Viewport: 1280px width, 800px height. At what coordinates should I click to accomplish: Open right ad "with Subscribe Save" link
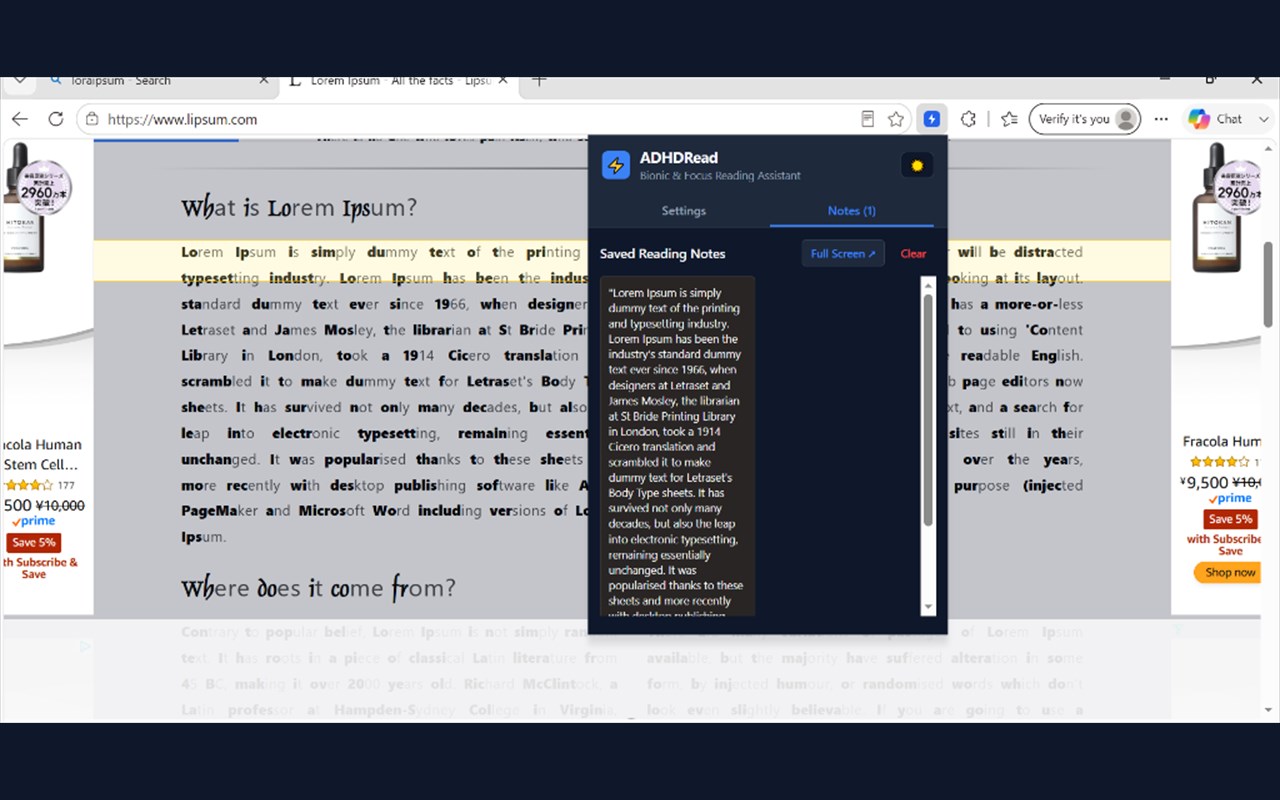click(1224, 545)
